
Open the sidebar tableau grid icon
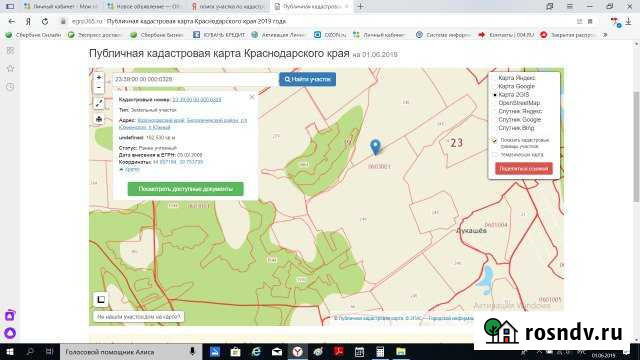[x=11, y=51]
